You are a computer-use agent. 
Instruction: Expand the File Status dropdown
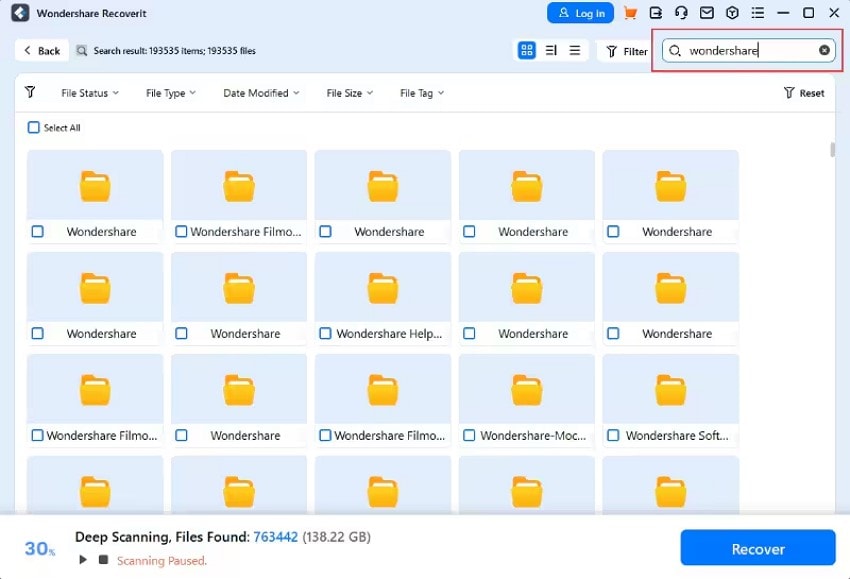90,93
